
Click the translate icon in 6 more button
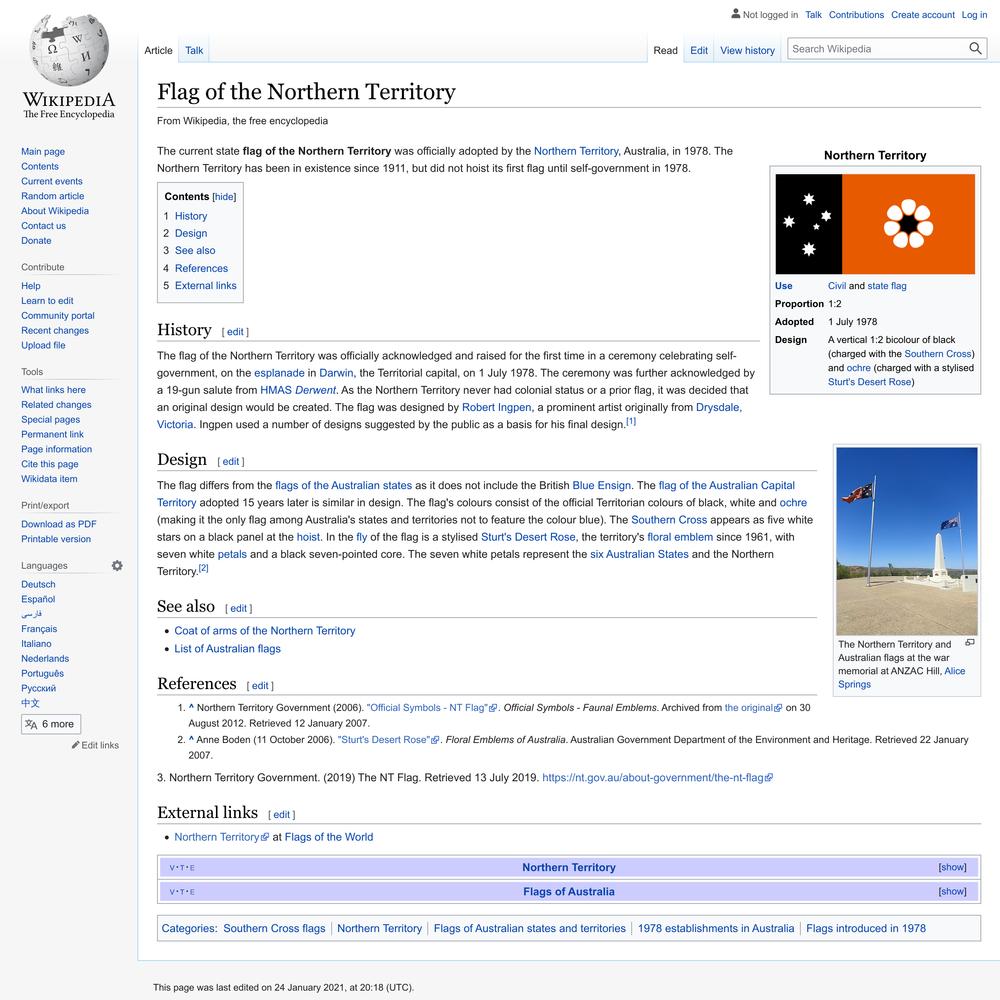click(31, 724)
